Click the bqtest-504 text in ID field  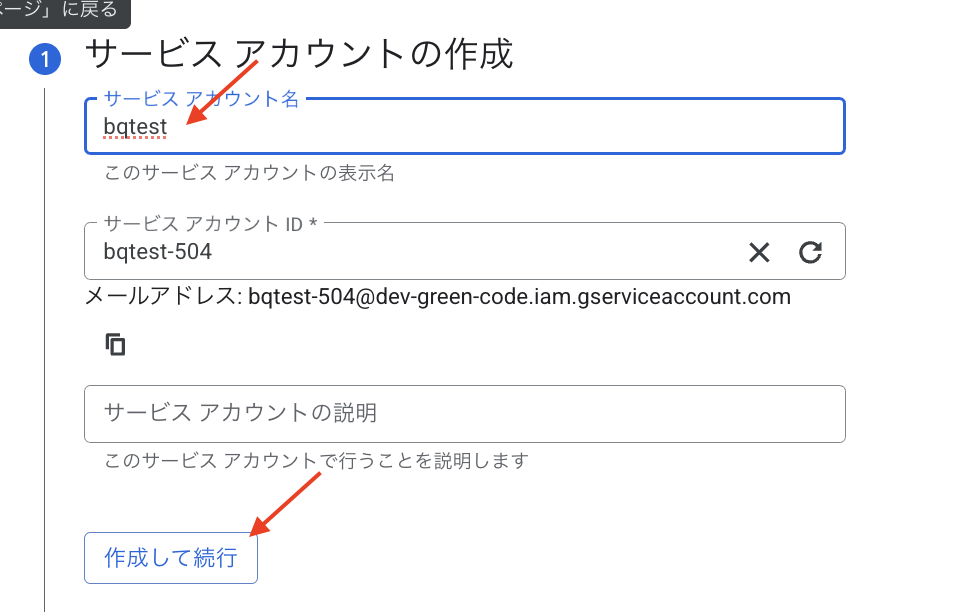click(x=158, y=252)
